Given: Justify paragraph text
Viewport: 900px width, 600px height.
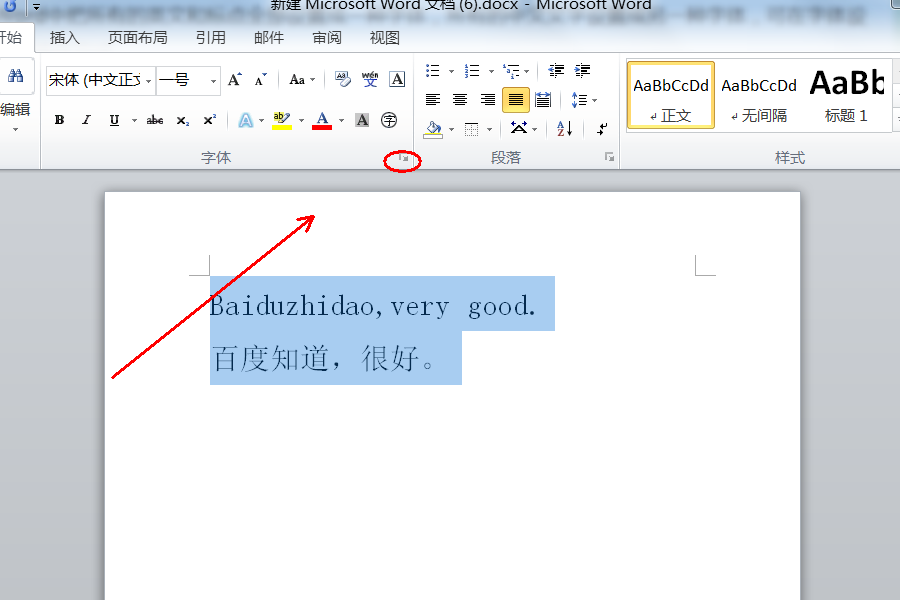Looking at the screenshot, I should coord(515,100).
